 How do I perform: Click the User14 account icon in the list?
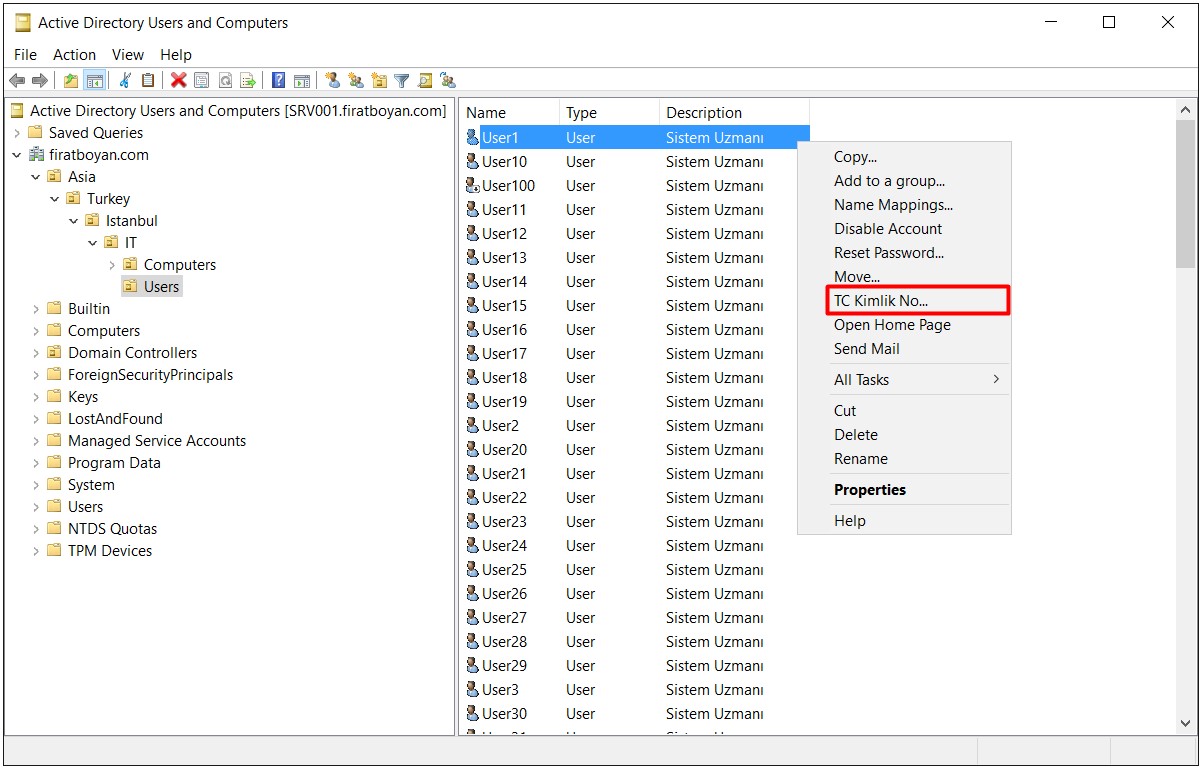[x=473, y=281]
